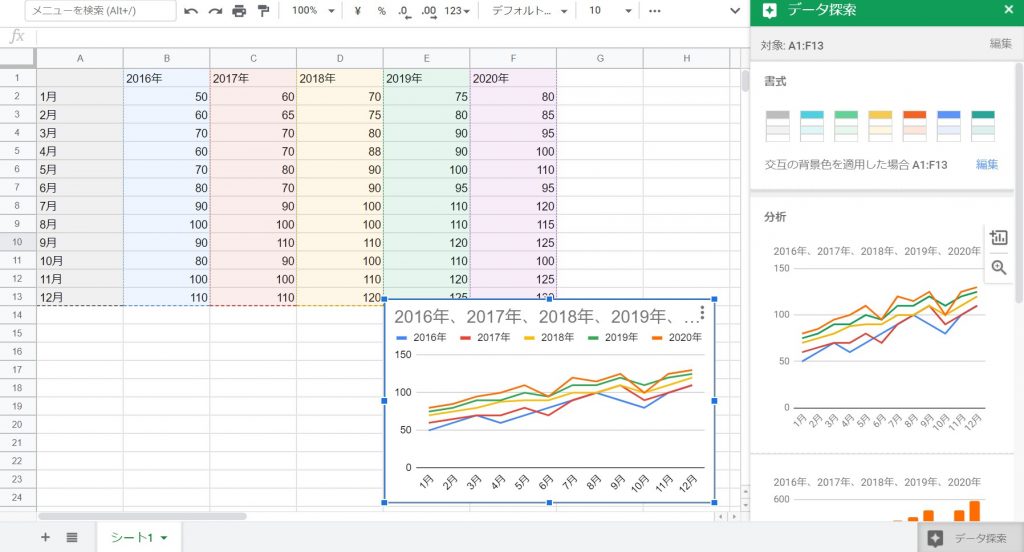Click the analysis line chart thumbnail

click(x=878, y=338)
